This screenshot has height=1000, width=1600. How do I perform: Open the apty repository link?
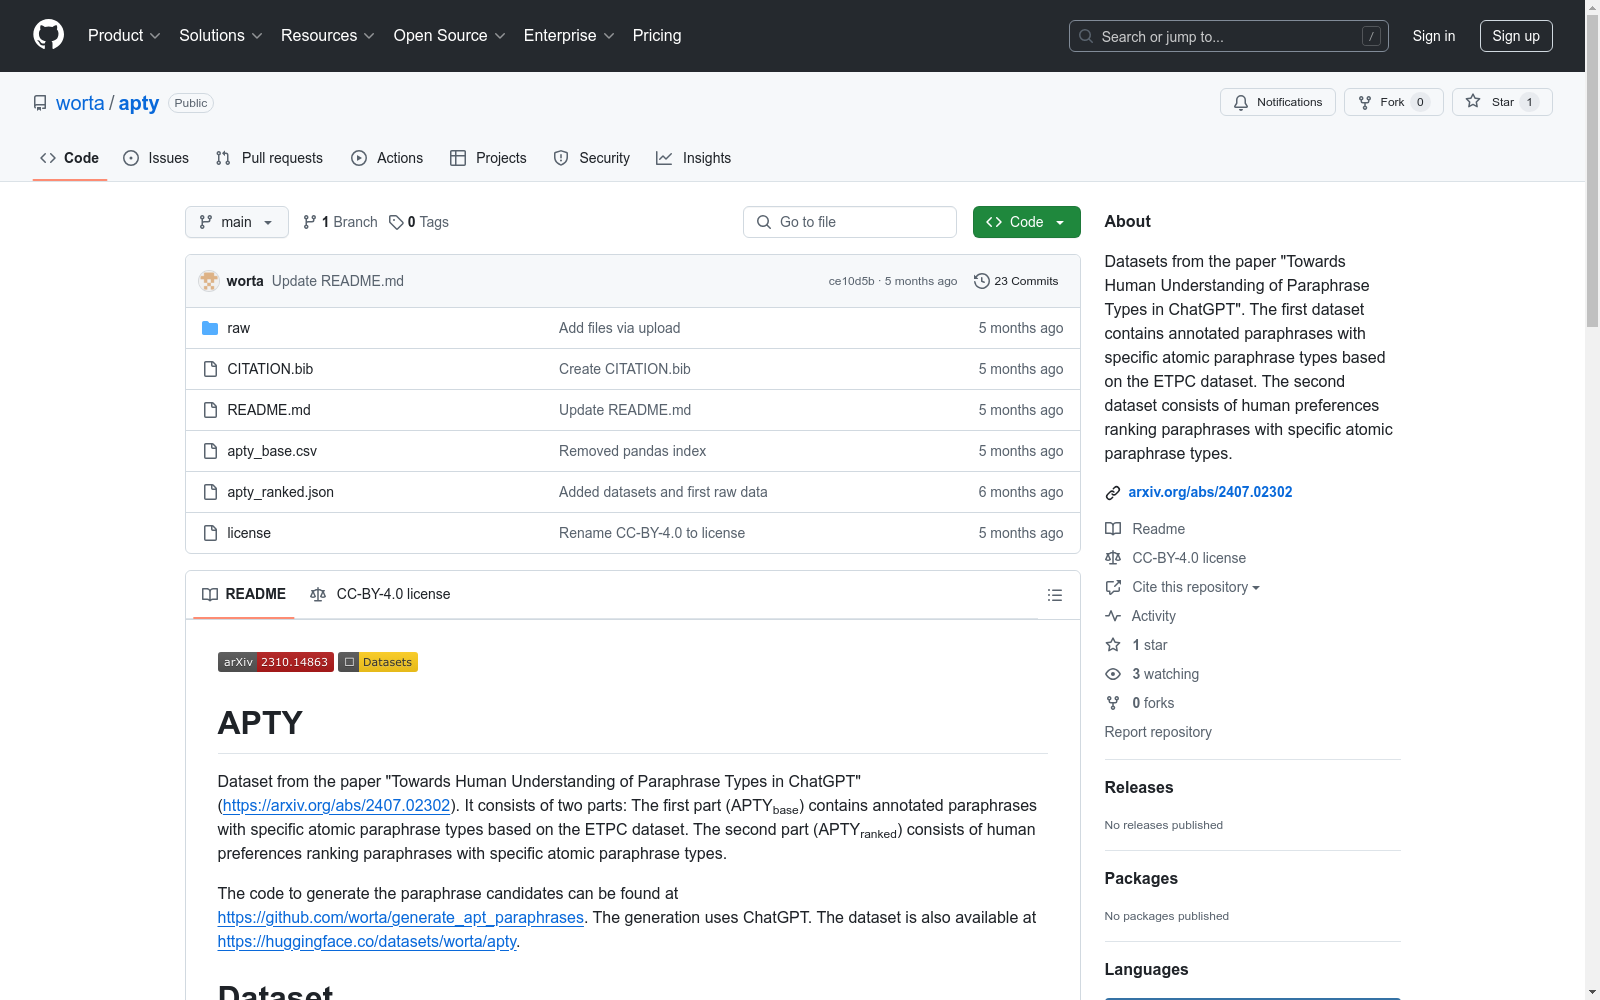click(x=139, y=103)
